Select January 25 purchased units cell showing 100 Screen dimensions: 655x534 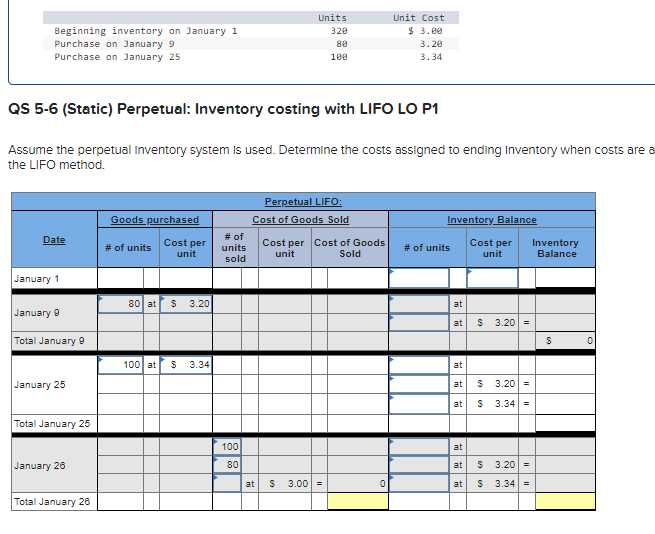point(120,365)
